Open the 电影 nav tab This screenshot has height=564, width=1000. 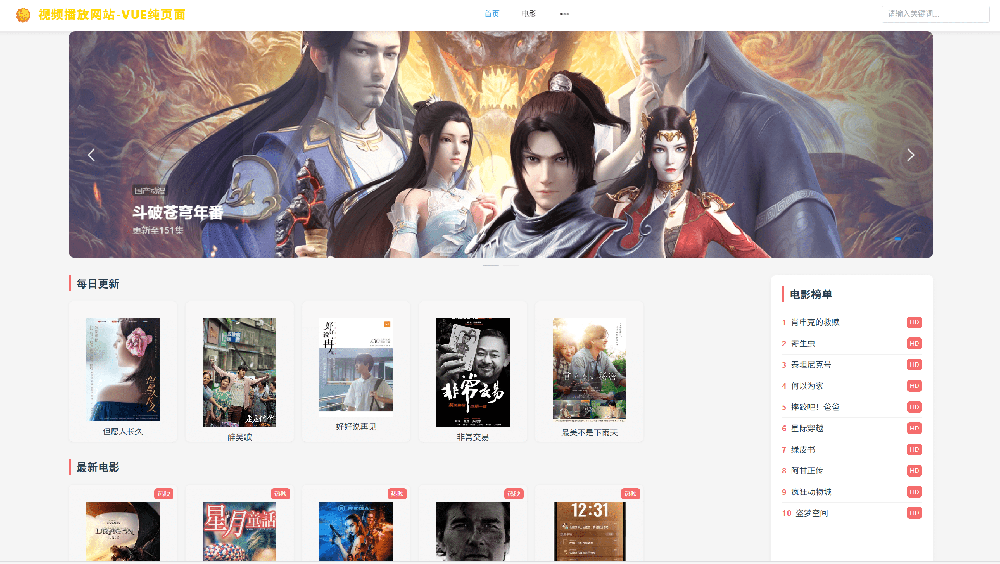(529, 13)
